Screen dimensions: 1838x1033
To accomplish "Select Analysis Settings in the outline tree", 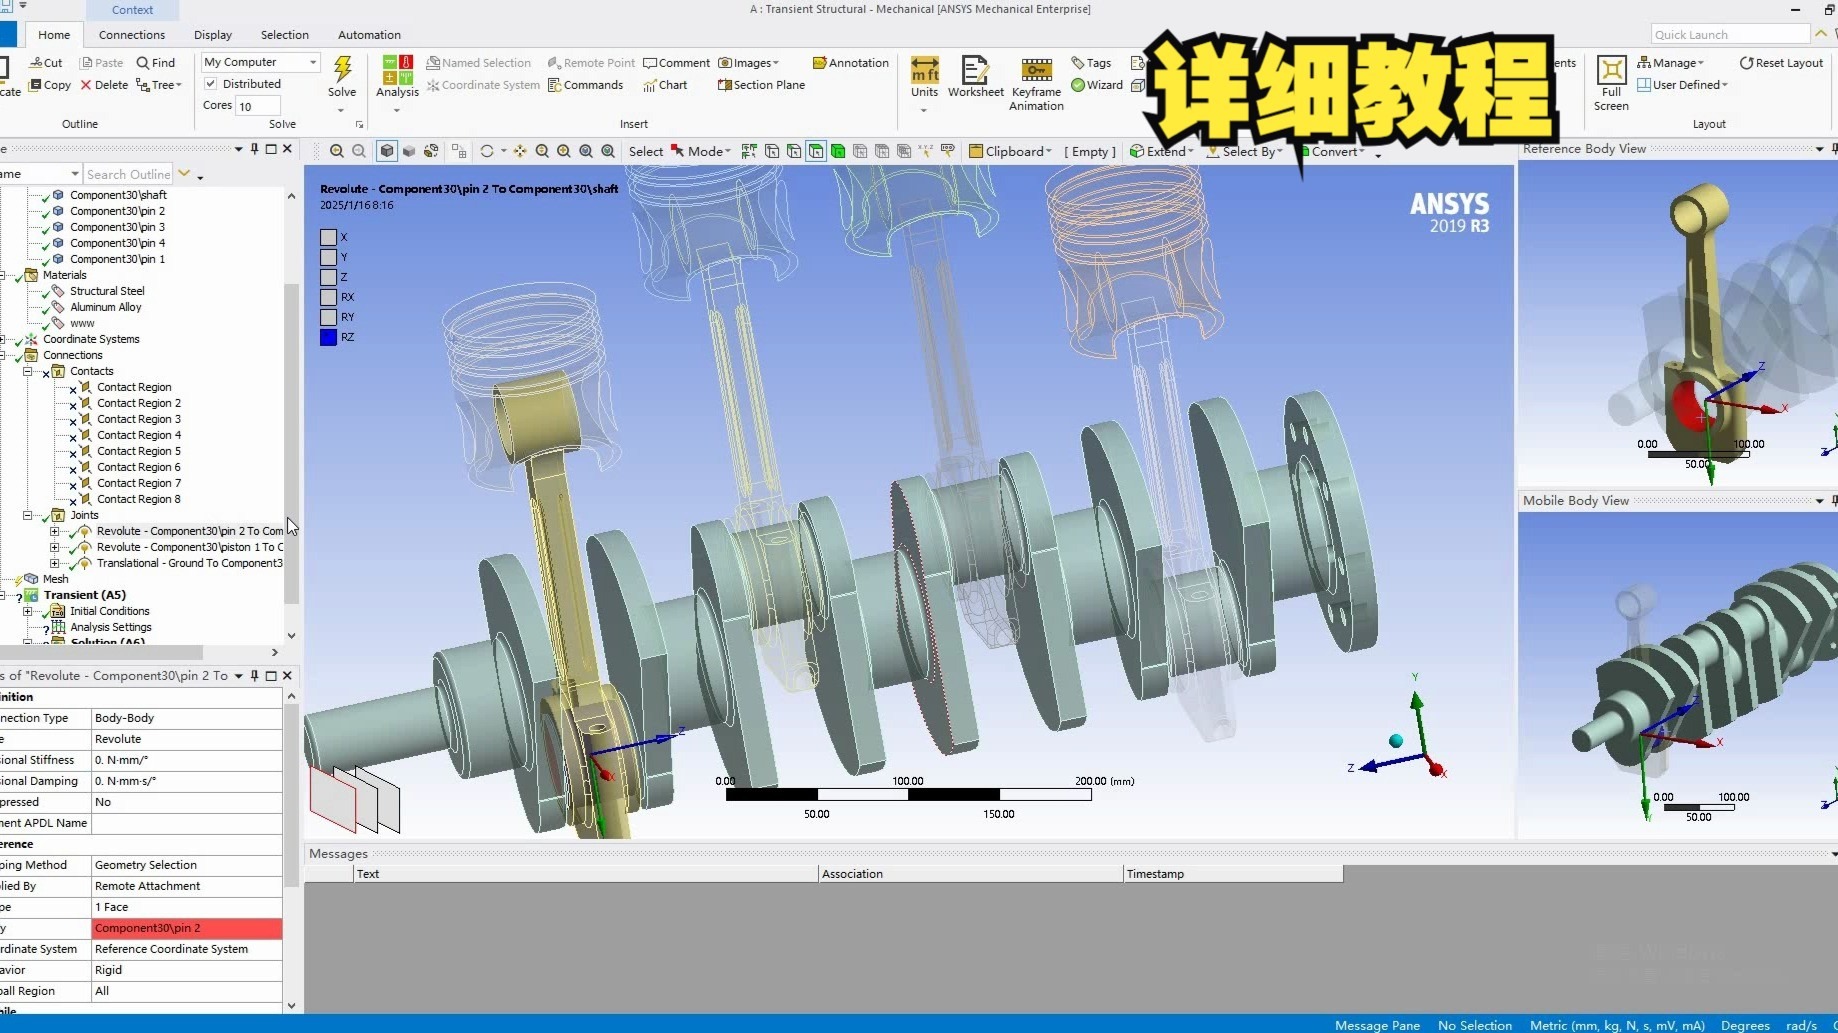I will (111, 627).
